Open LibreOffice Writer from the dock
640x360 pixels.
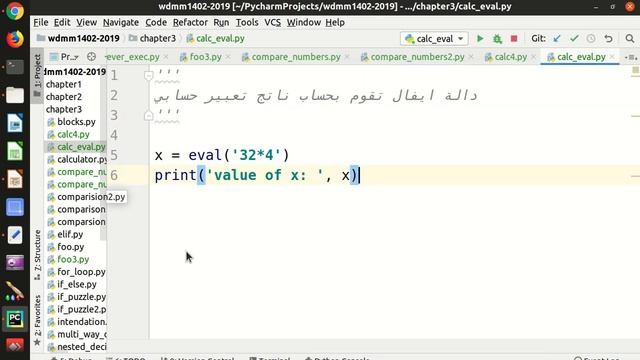(x=15, y=123)
